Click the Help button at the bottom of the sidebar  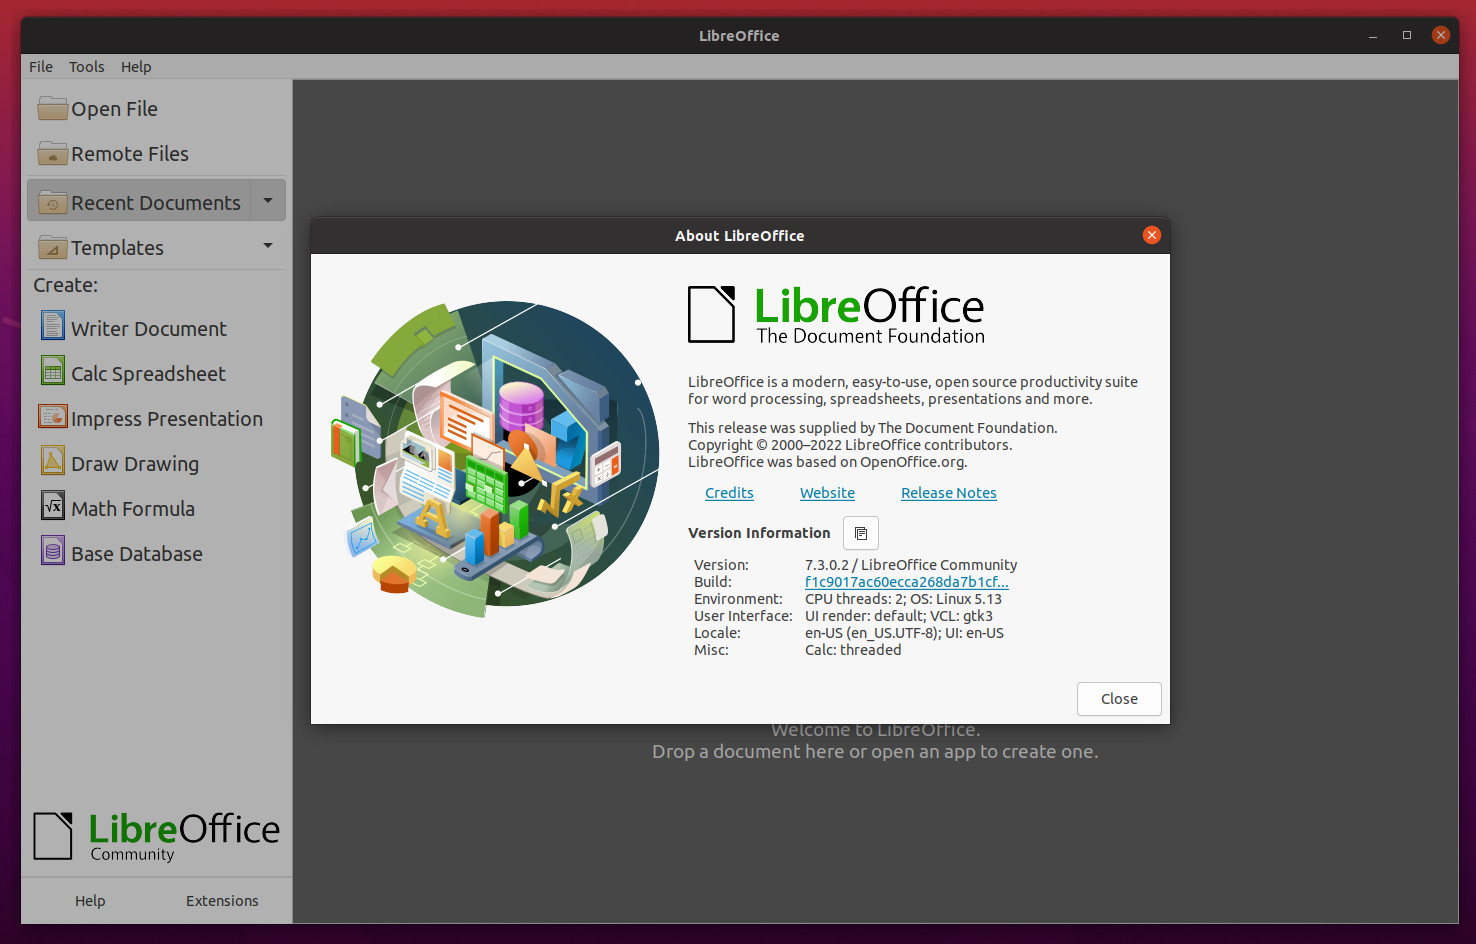pos(90,901)
